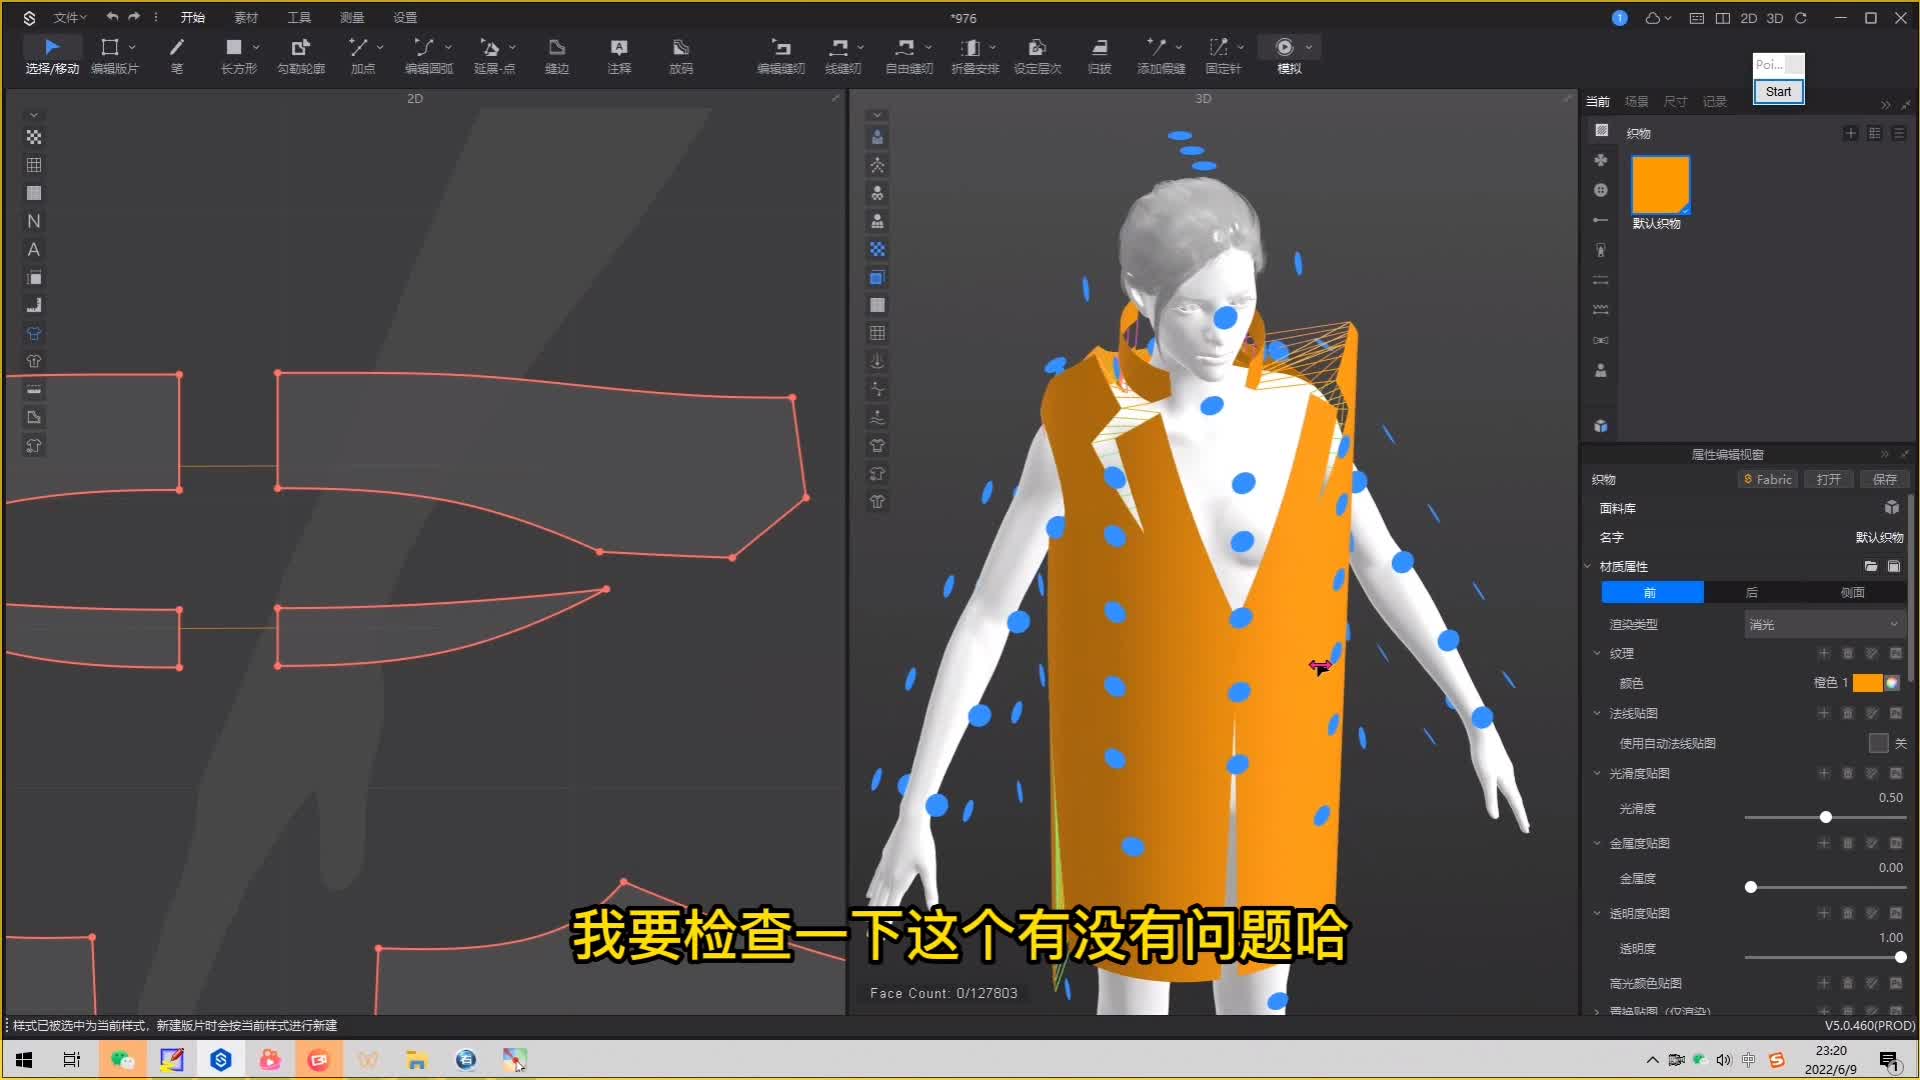Open the Windows Start menu
The image size is (1920, 1080).
[24, 1059]
